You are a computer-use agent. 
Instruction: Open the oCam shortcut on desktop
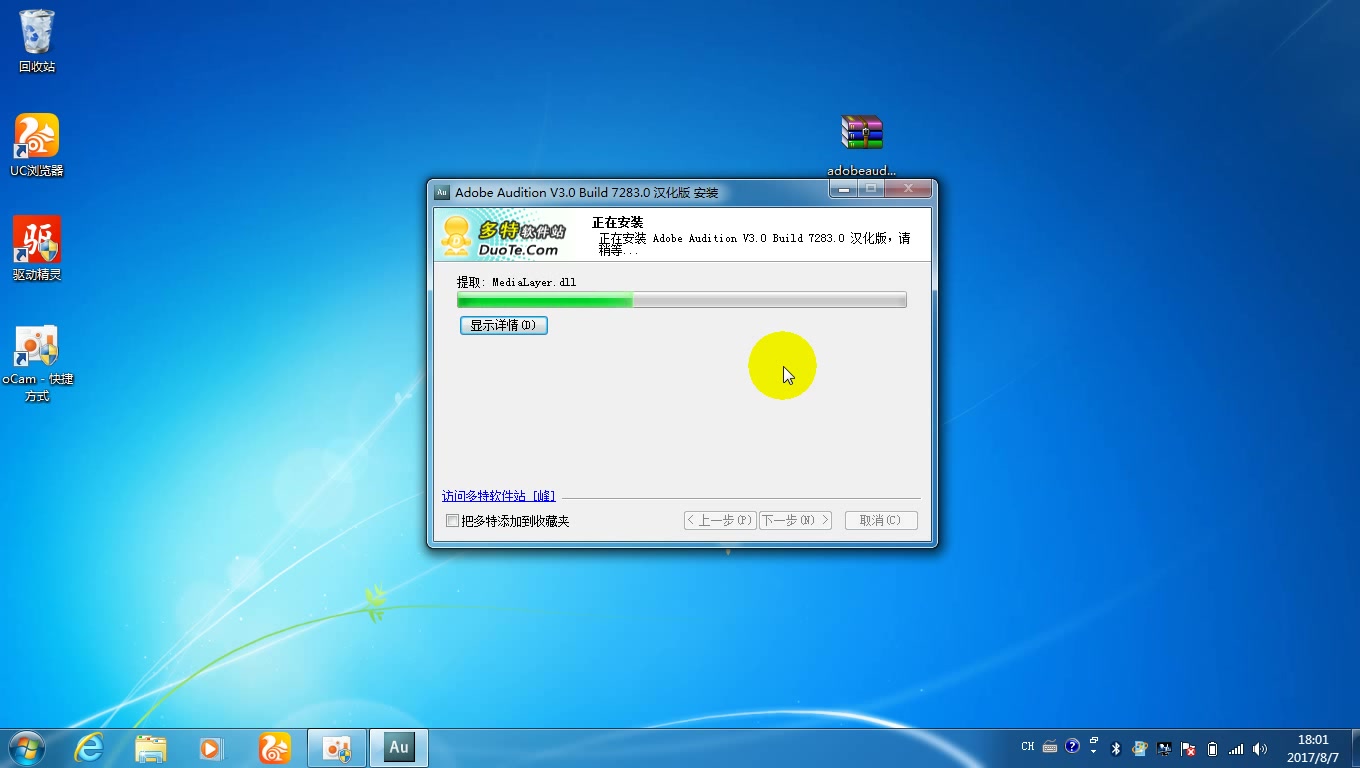tap(37, 364)
